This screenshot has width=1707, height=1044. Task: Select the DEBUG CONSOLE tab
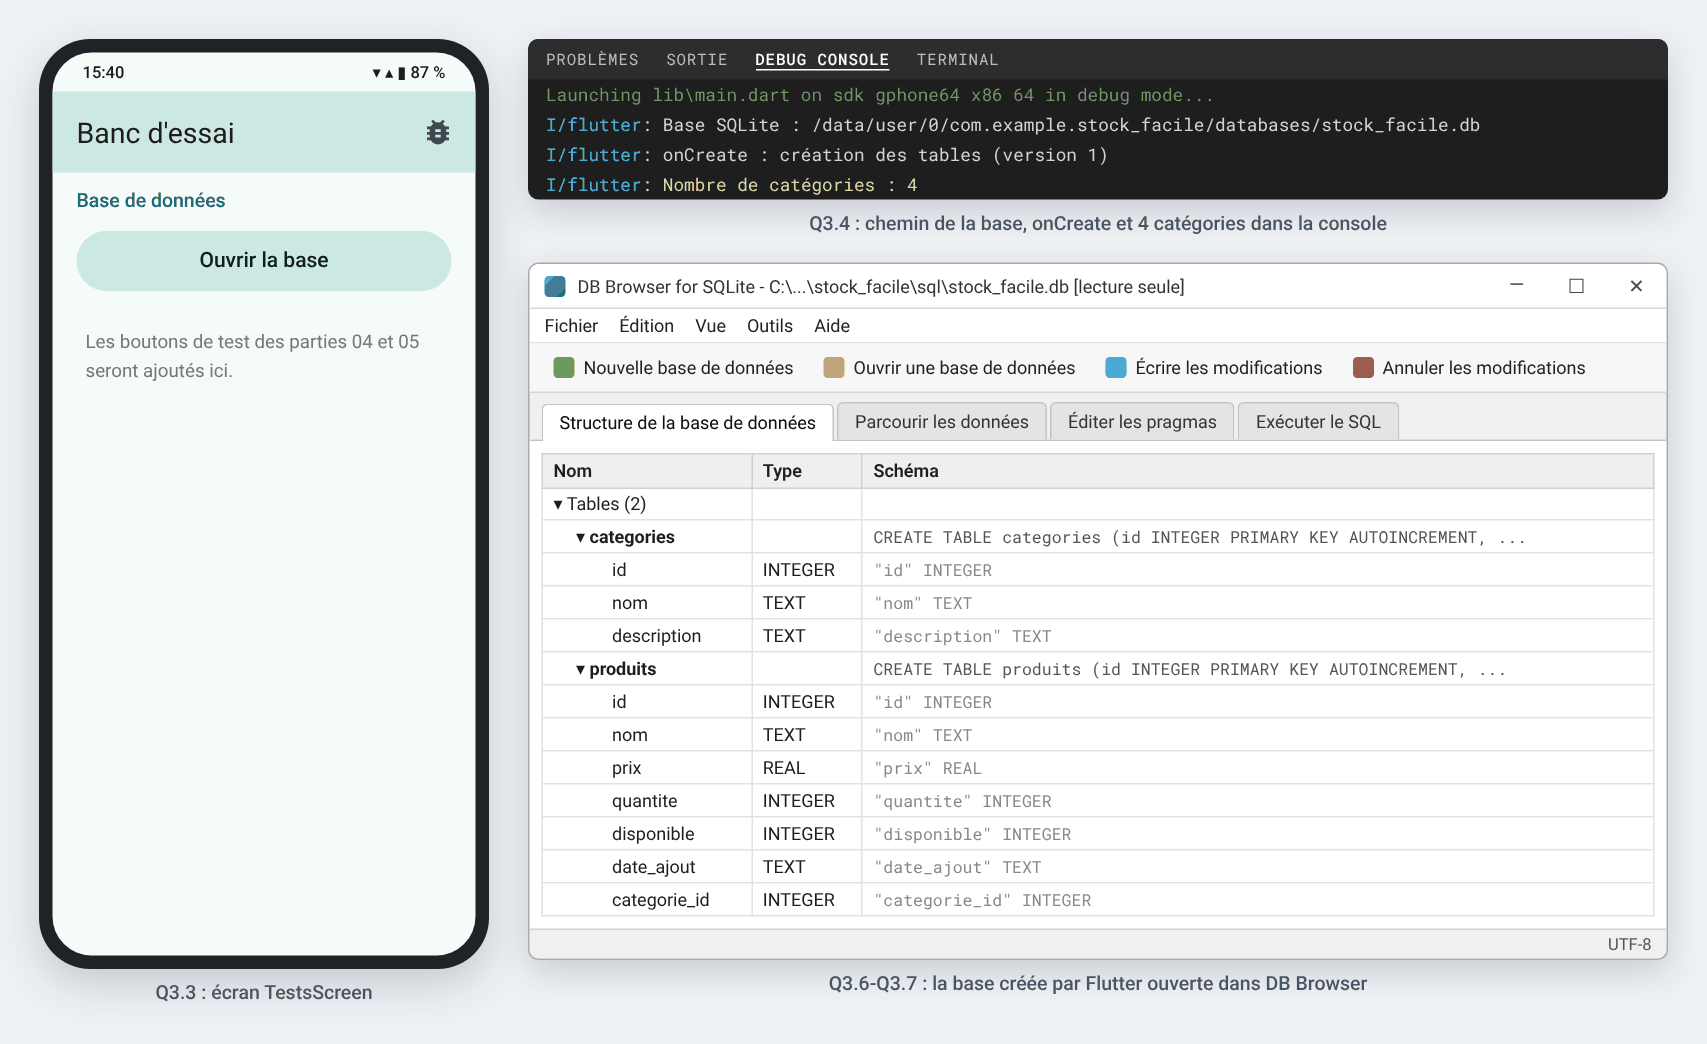pyautogui.click(x=822, y=60)
